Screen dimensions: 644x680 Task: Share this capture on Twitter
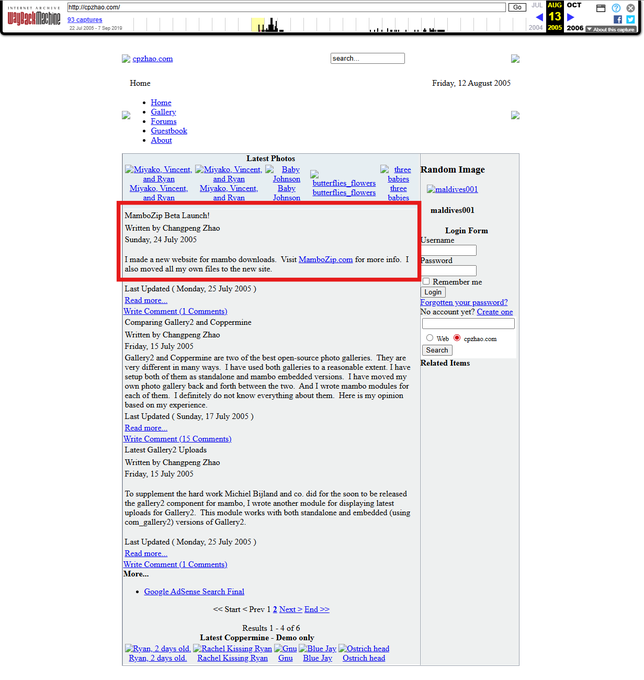coord(631,19)
